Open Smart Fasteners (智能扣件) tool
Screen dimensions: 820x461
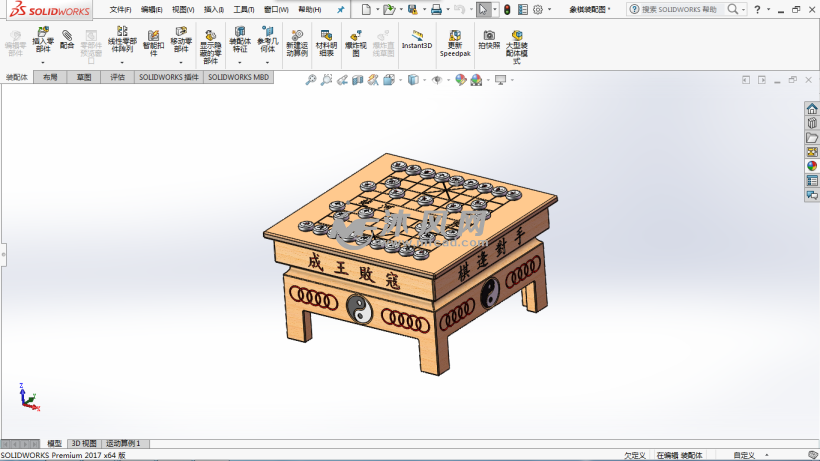pyautogui.click(x=153, y=43)
